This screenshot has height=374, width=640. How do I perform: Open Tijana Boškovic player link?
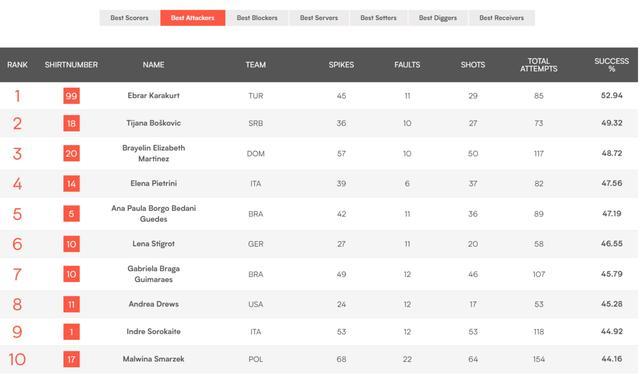(153, 123)
